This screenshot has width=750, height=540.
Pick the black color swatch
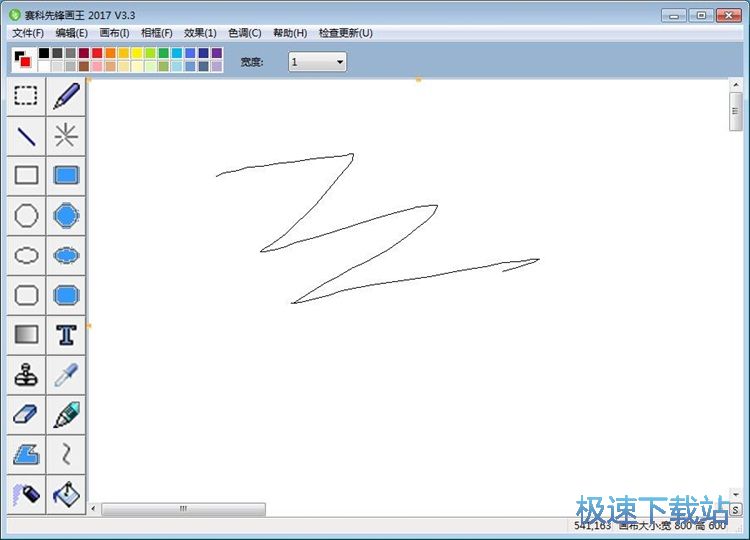click(44, 53)
